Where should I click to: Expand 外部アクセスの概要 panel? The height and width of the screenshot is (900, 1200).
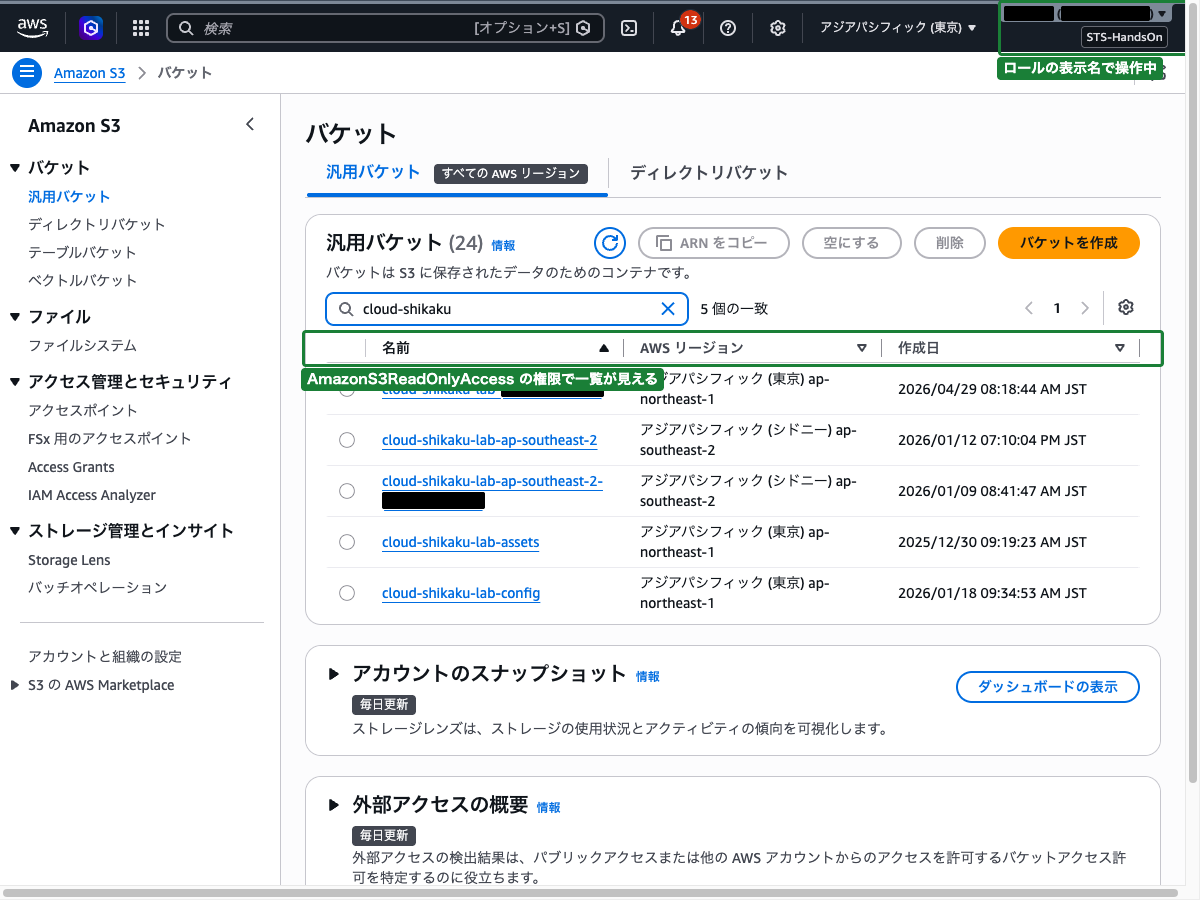point(334,805)
